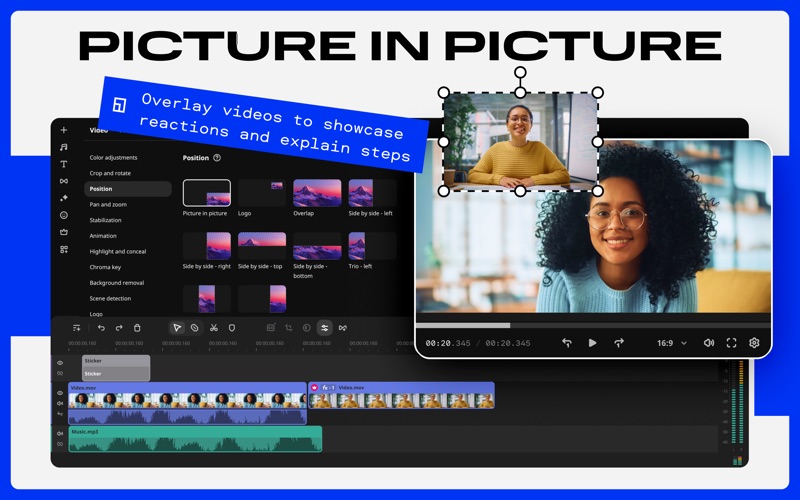The image size is (800, 500).
Task: Hide the Sticker track with eye icon
Action: click(60, 363)
